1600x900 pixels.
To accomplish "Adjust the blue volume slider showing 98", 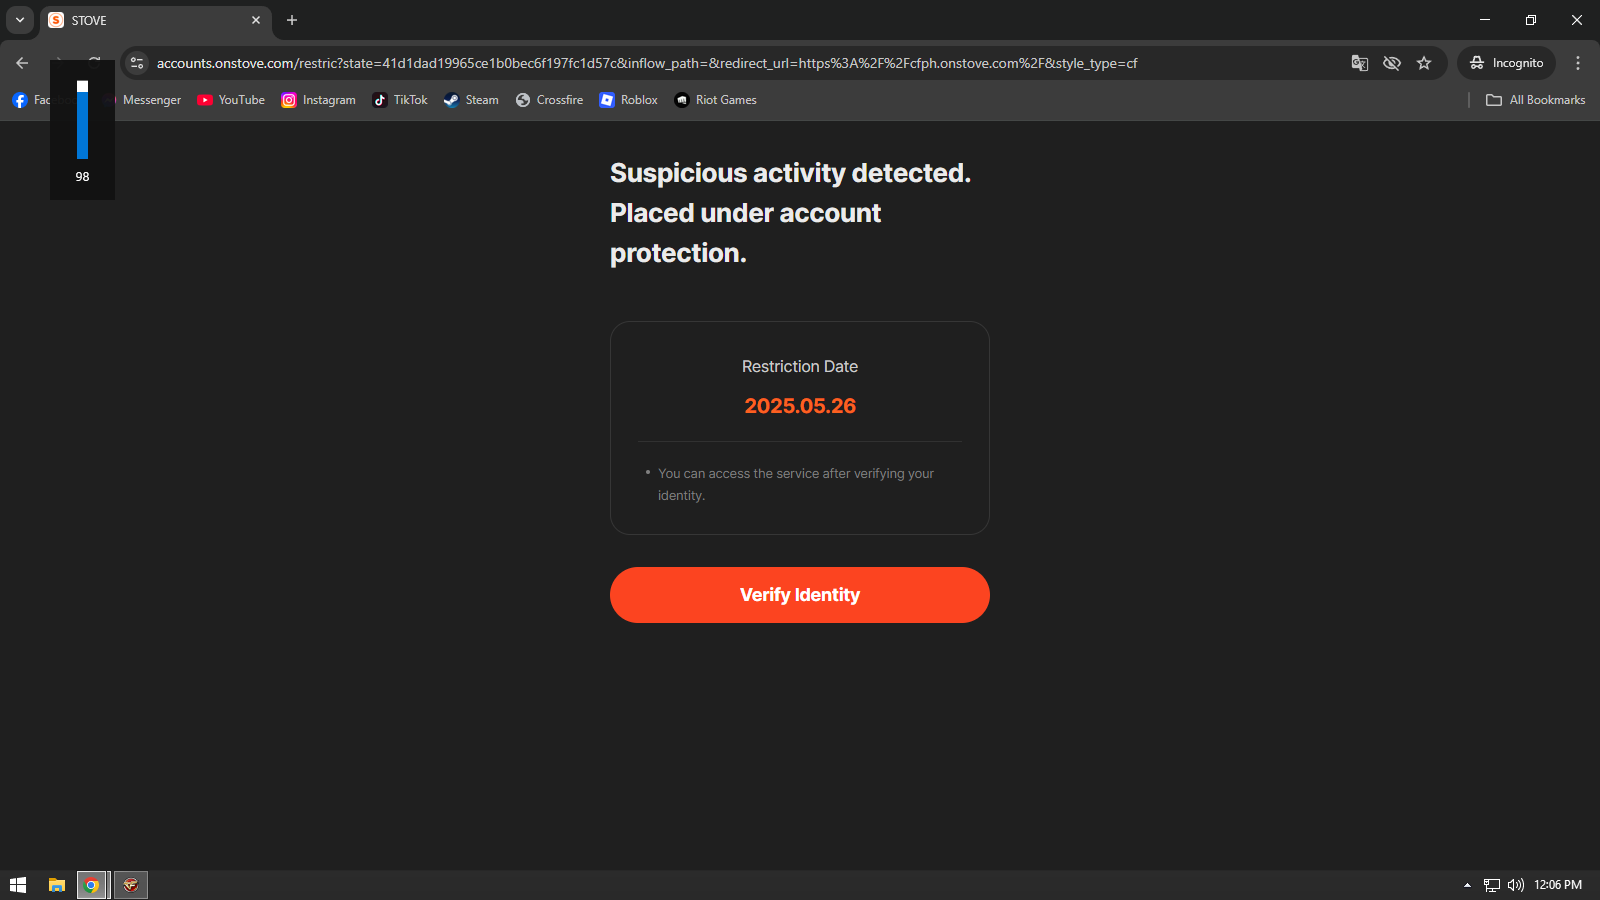I will click(82, 120).
